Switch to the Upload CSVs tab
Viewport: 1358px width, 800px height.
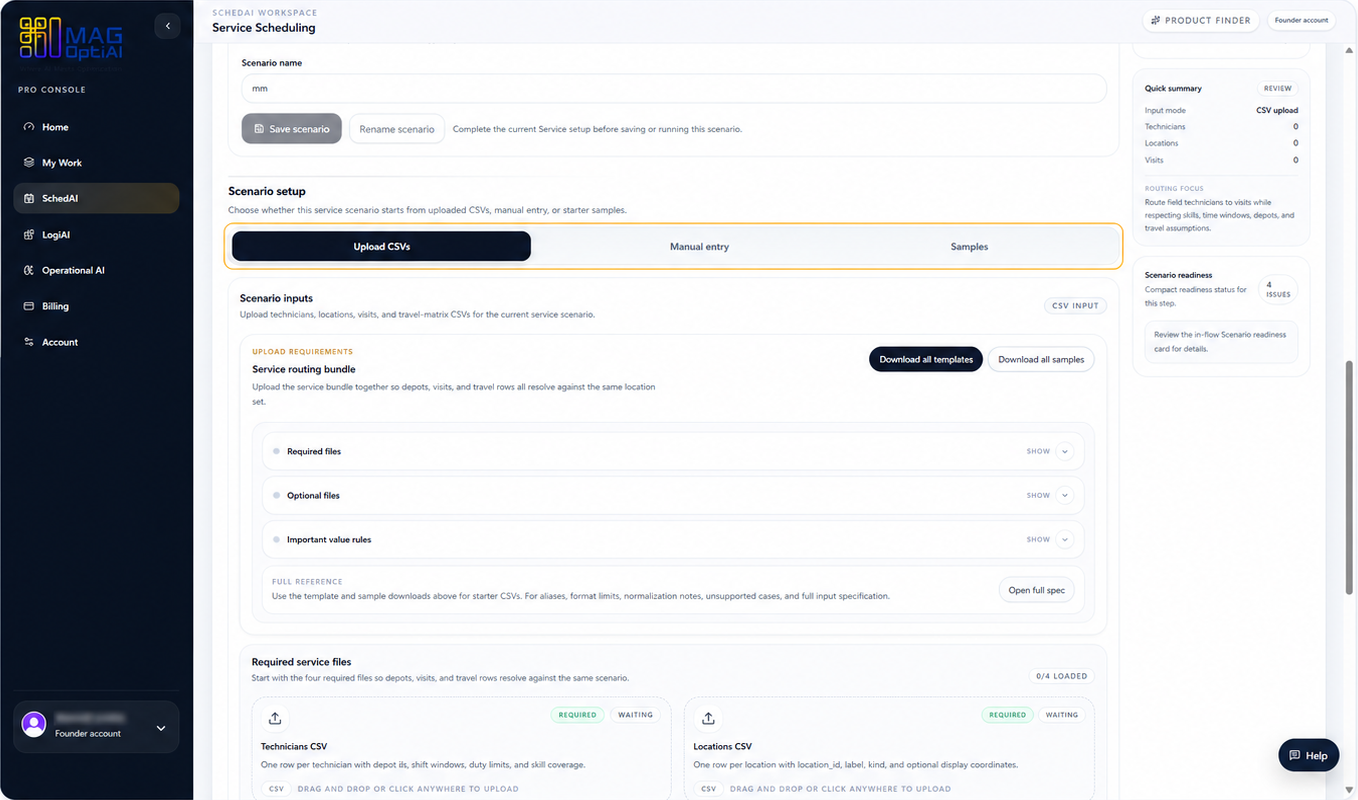point(381,246)
